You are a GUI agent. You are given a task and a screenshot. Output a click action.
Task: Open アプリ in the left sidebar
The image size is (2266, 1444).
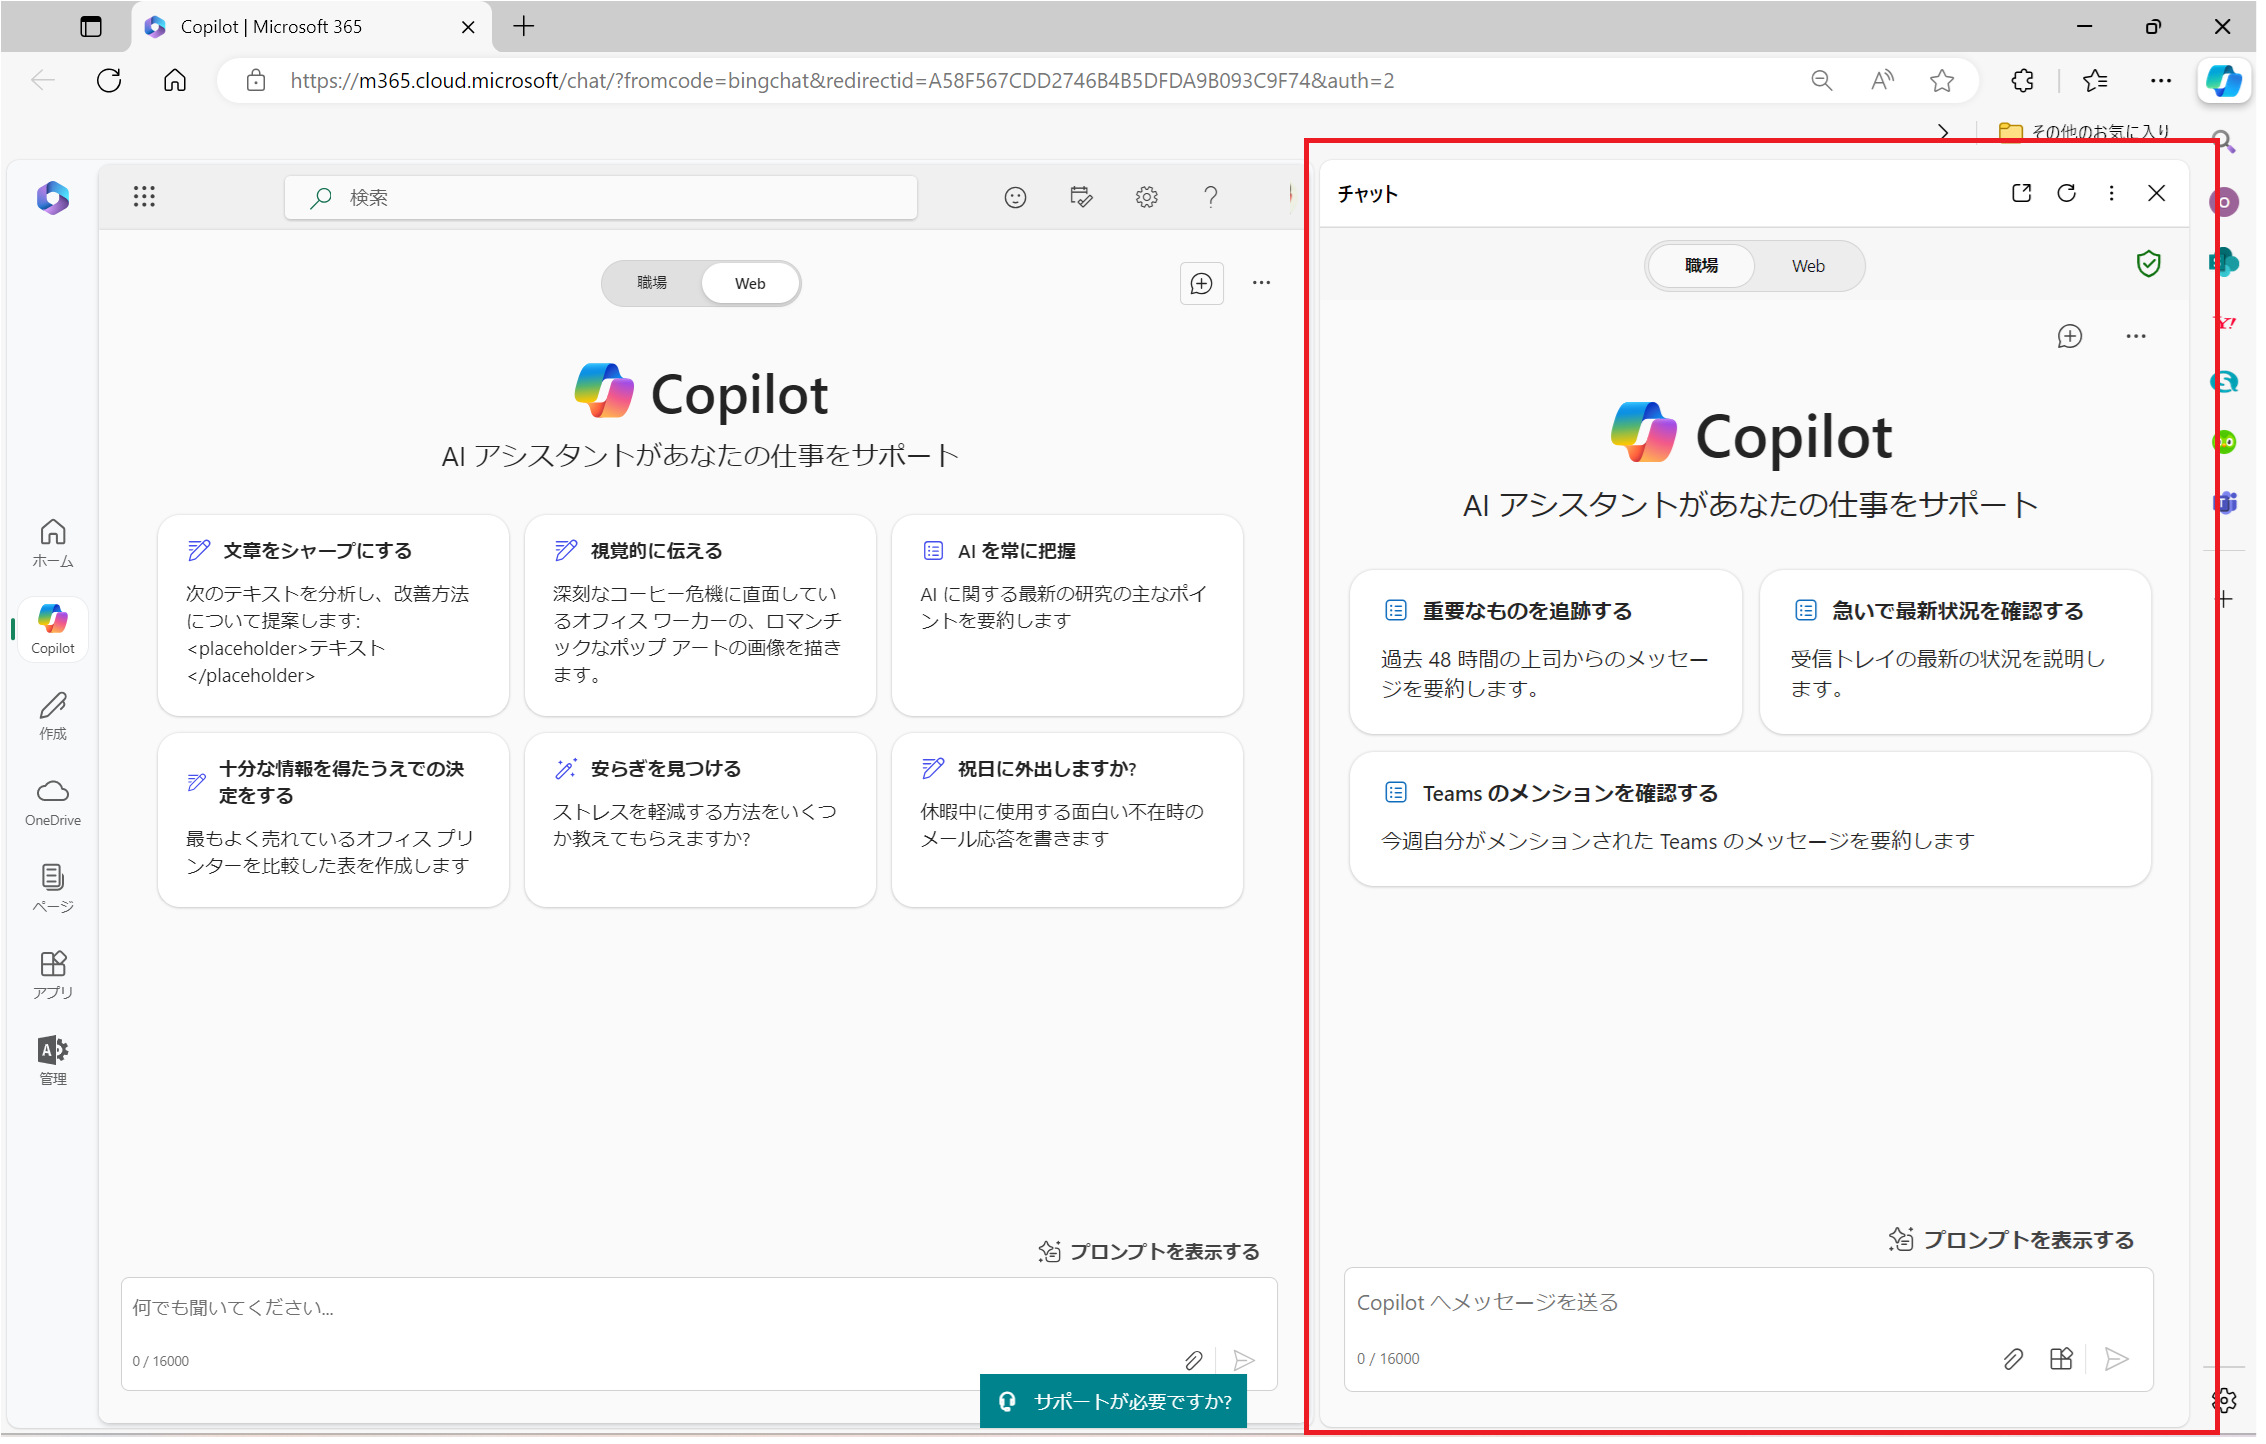point(53,975)
